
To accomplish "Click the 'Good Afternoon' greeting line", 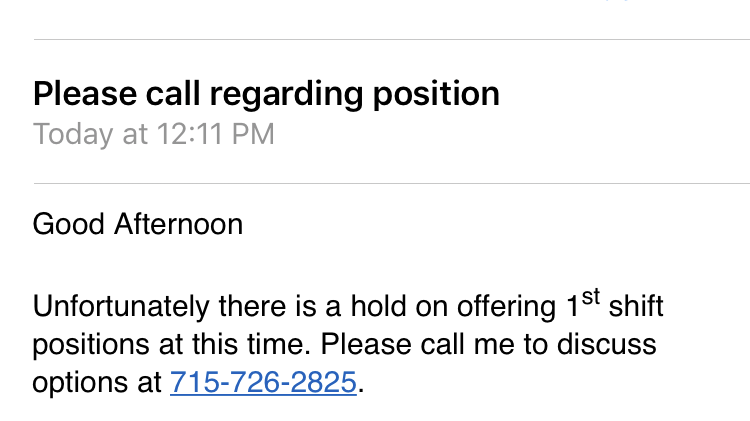I will pos(138,223).
